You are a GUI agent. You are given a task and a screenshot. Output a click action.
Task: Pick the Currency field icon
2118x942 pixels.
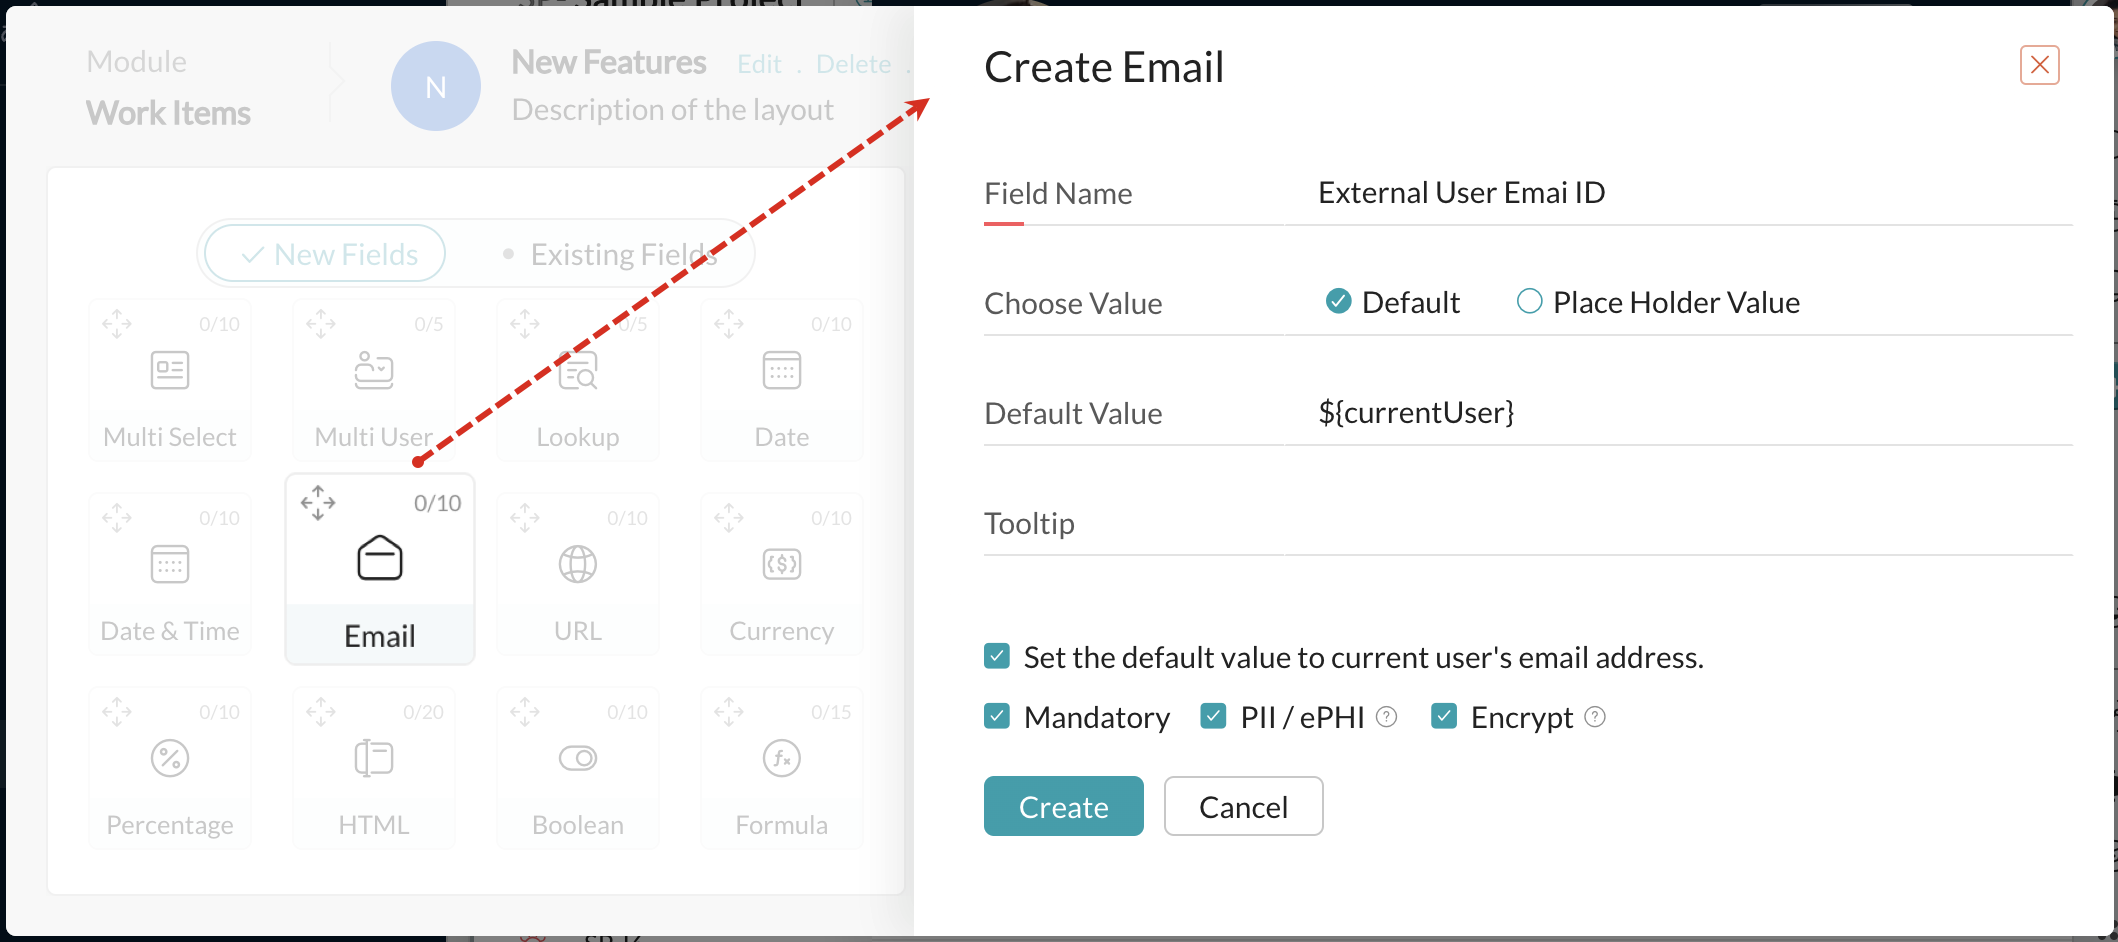click(x=782, y=564)
